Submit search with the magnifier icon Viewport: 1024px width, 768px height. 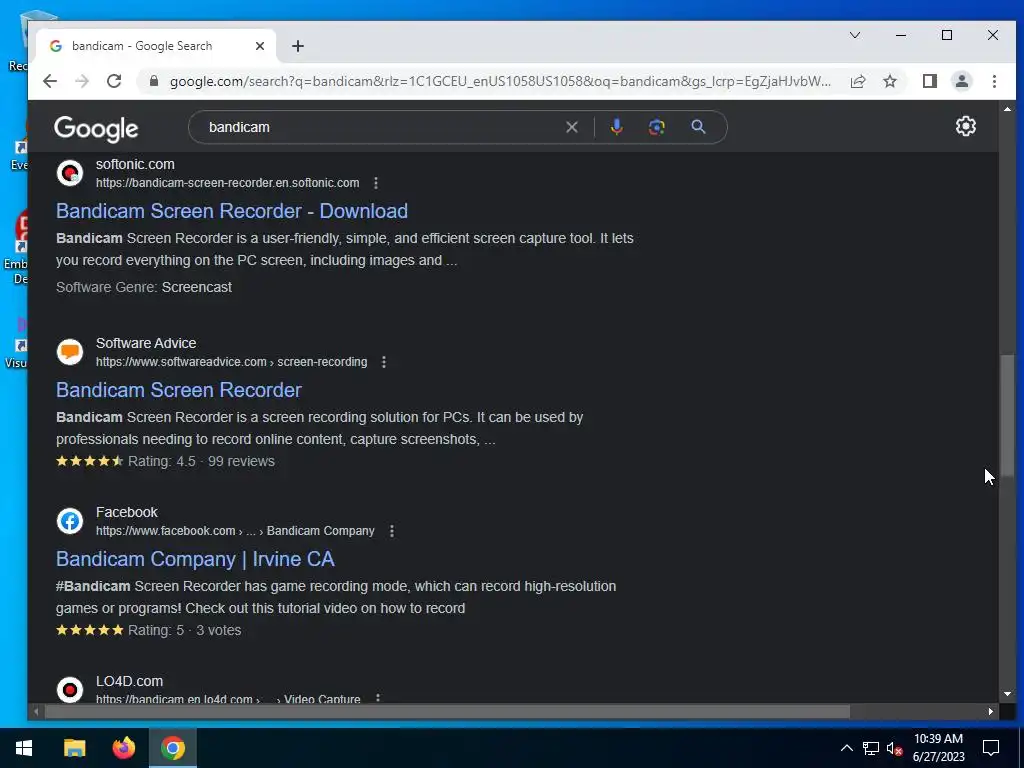click(x=698, y=127)
